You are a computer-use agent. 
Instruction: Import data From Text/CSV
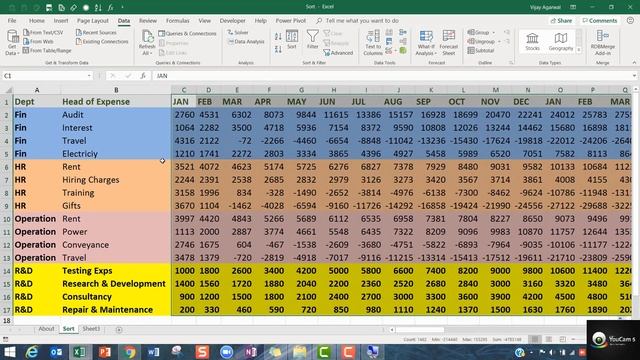(x=43, y=32)
